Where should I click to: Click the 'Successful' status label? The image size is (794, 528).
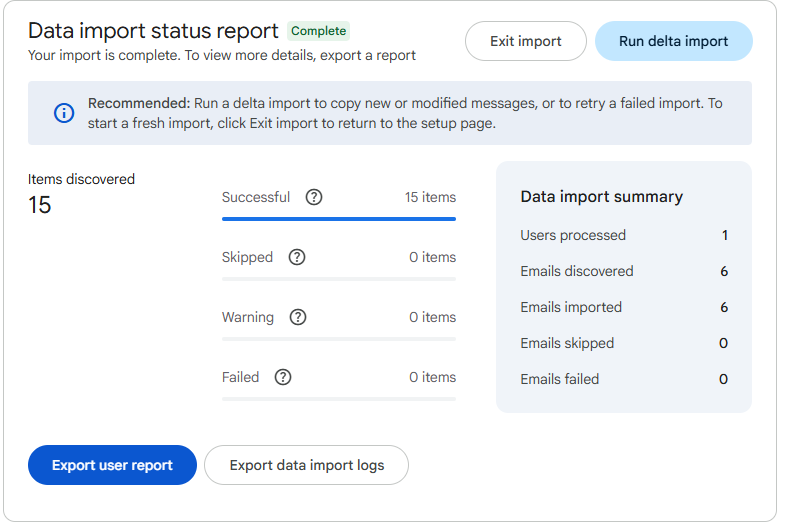(x=256, y=197)
